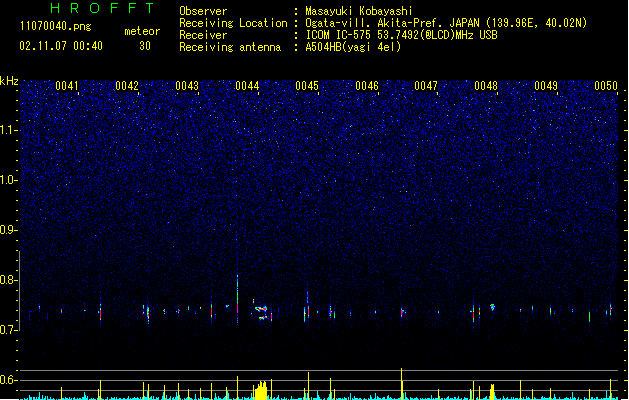Click the 1.0 kHz axis label
The width and height of the screenshot is (629, 400).
coord(7,180)
